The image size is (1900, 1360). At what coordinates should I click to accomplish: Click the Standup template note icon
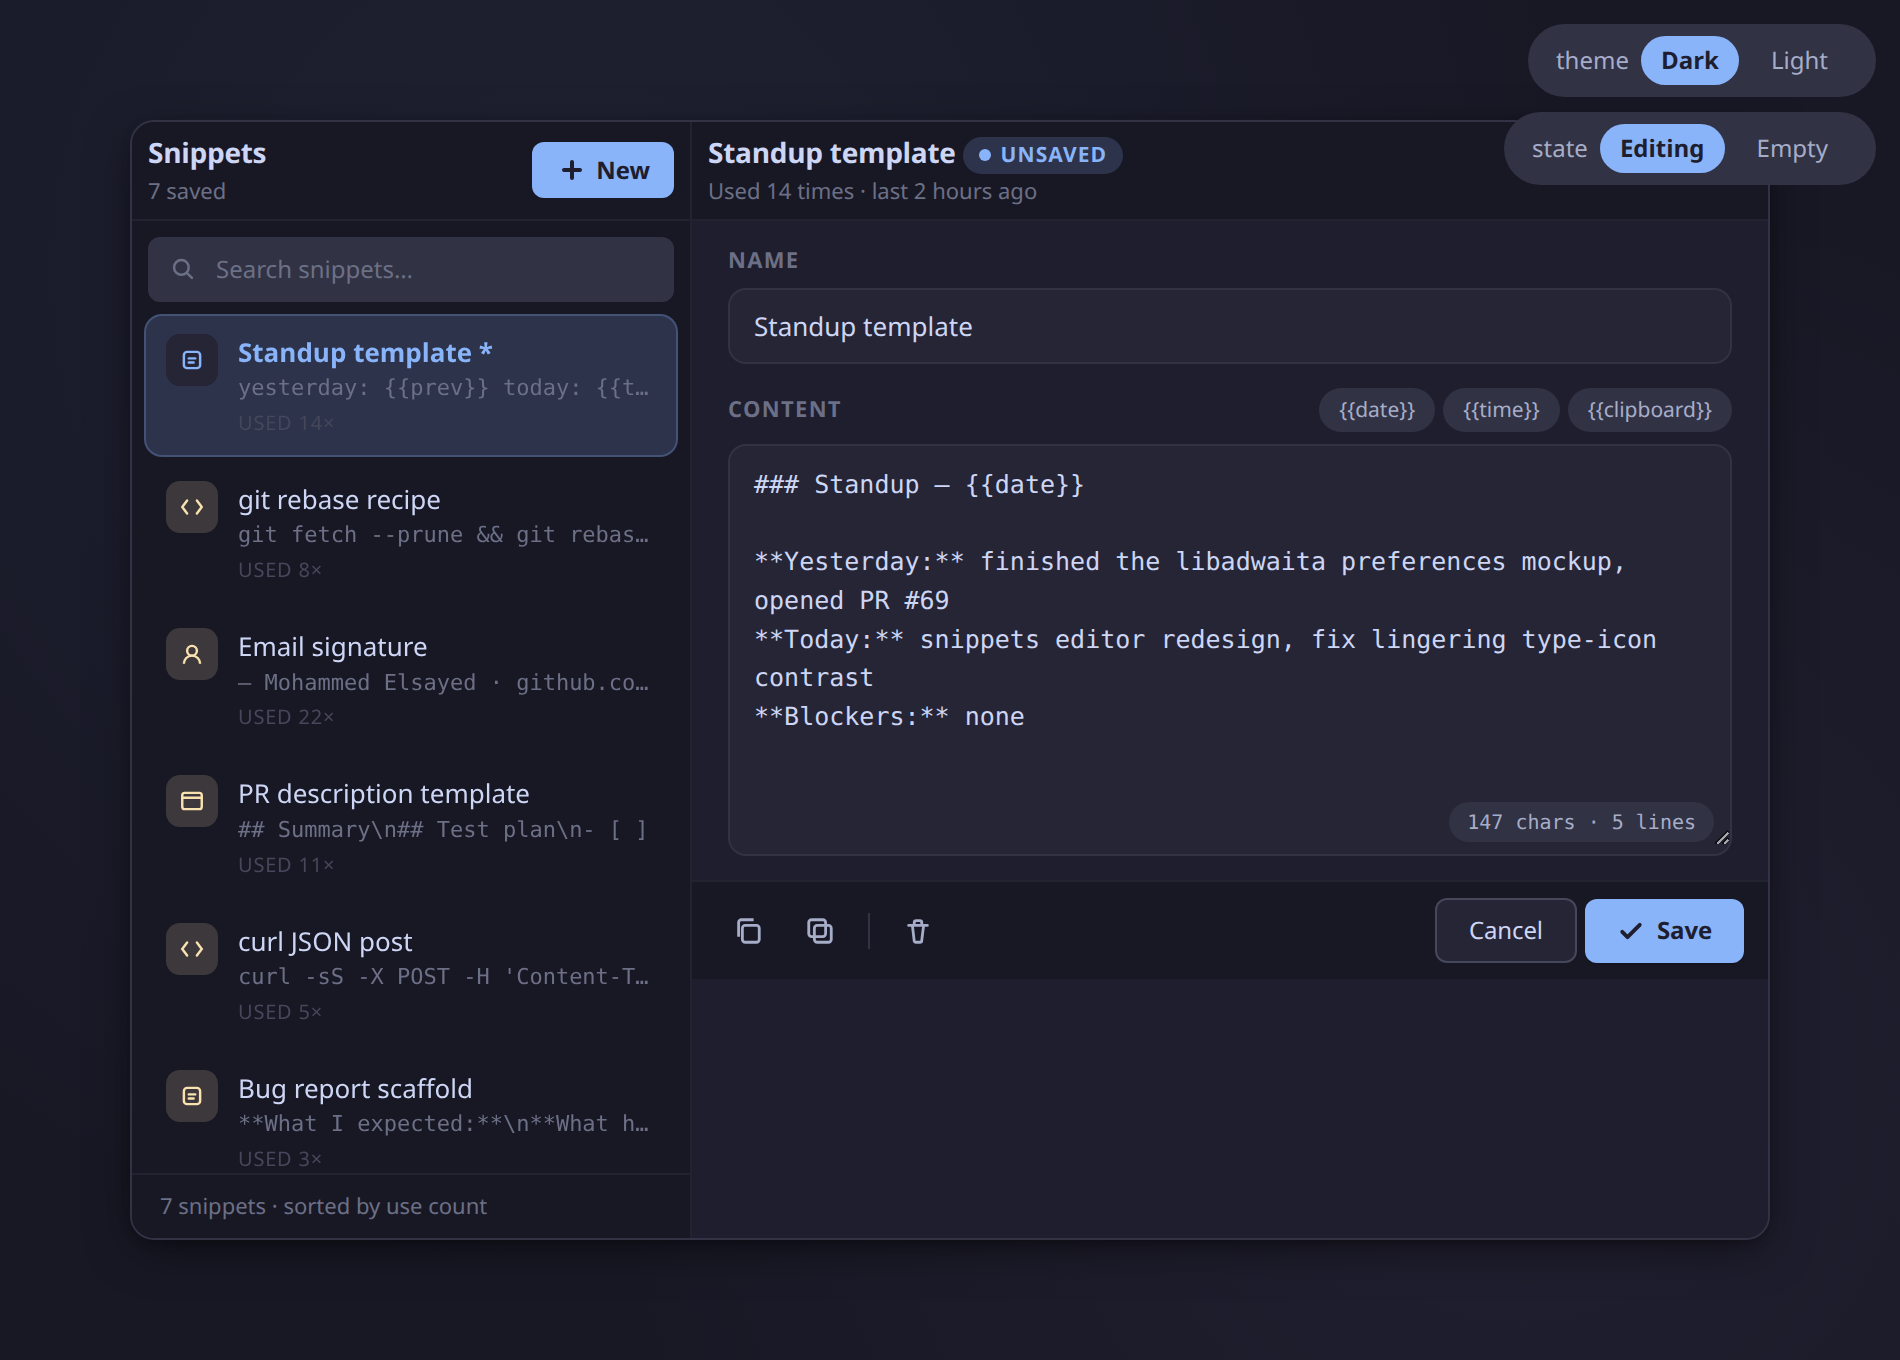click(192, 360)
